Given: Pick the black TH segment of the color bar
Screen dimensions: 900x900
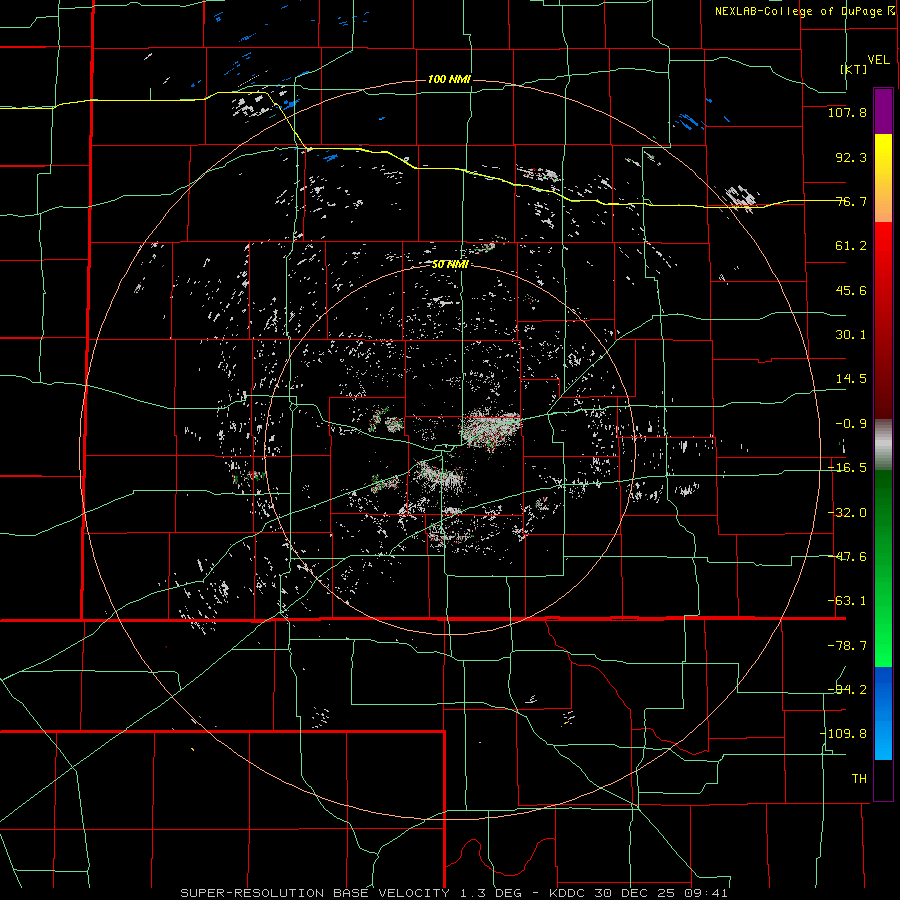Looking at the screenshot, I should point(883,779).
